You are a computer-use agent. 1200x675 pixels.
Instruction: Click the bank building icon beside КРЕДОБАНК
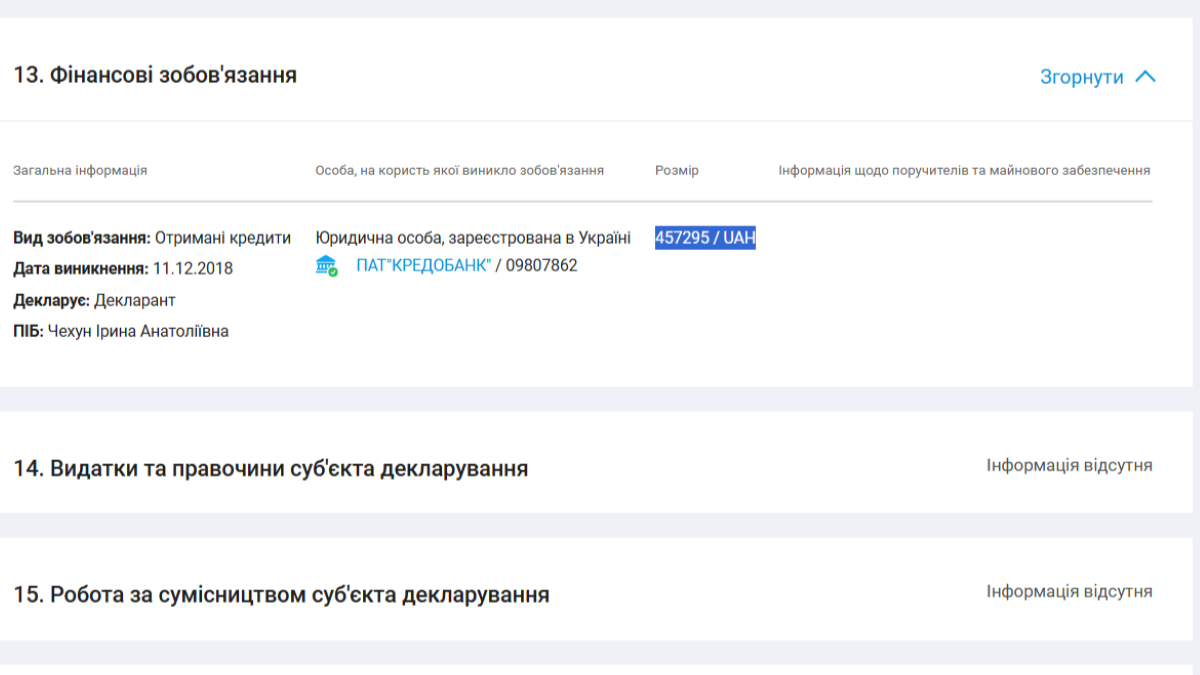pos(326,266)
